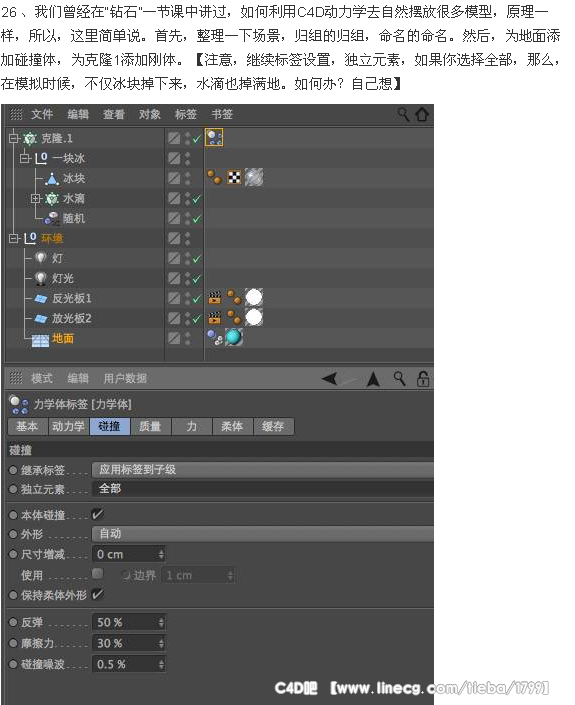The height and width of the screenshot is (705, 575).
Task: Click the 反弹 animation dot
Action: point(13,622)
